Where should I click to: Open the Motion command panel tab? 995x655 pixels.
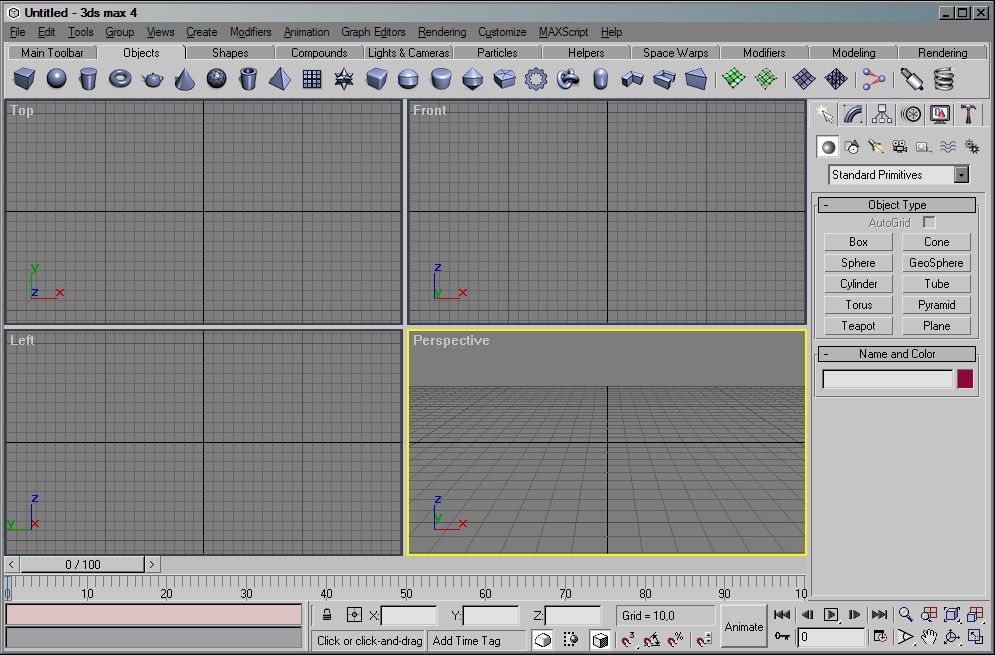[911, 114]
